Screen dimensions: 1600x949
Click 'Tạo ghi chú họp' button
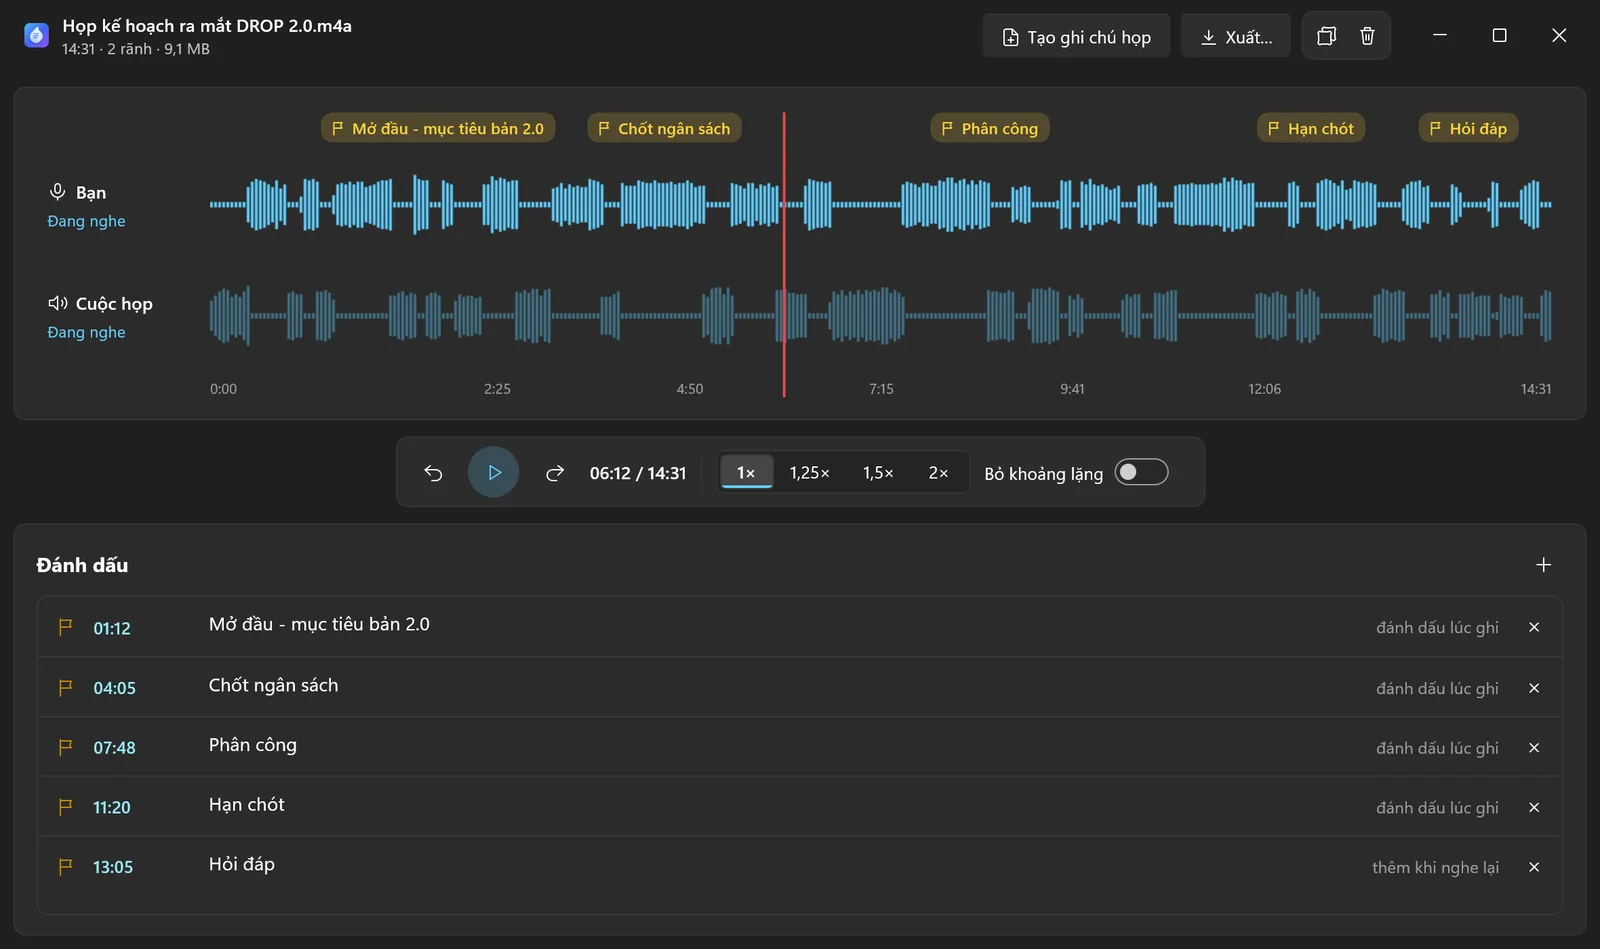1076,36
